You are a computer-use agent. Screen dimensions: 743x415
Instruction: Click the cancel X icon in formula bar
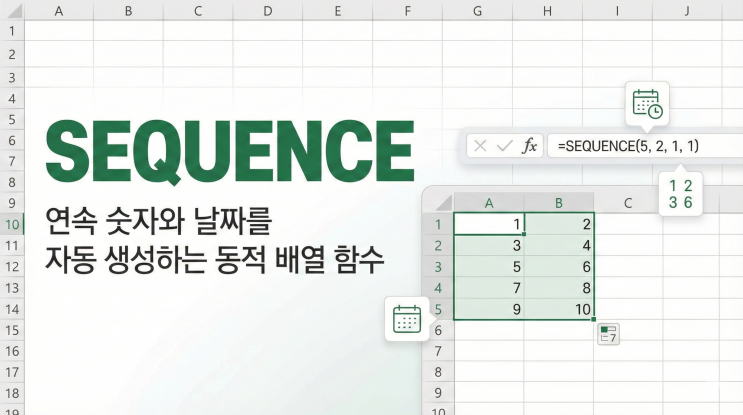pos(480,146)
